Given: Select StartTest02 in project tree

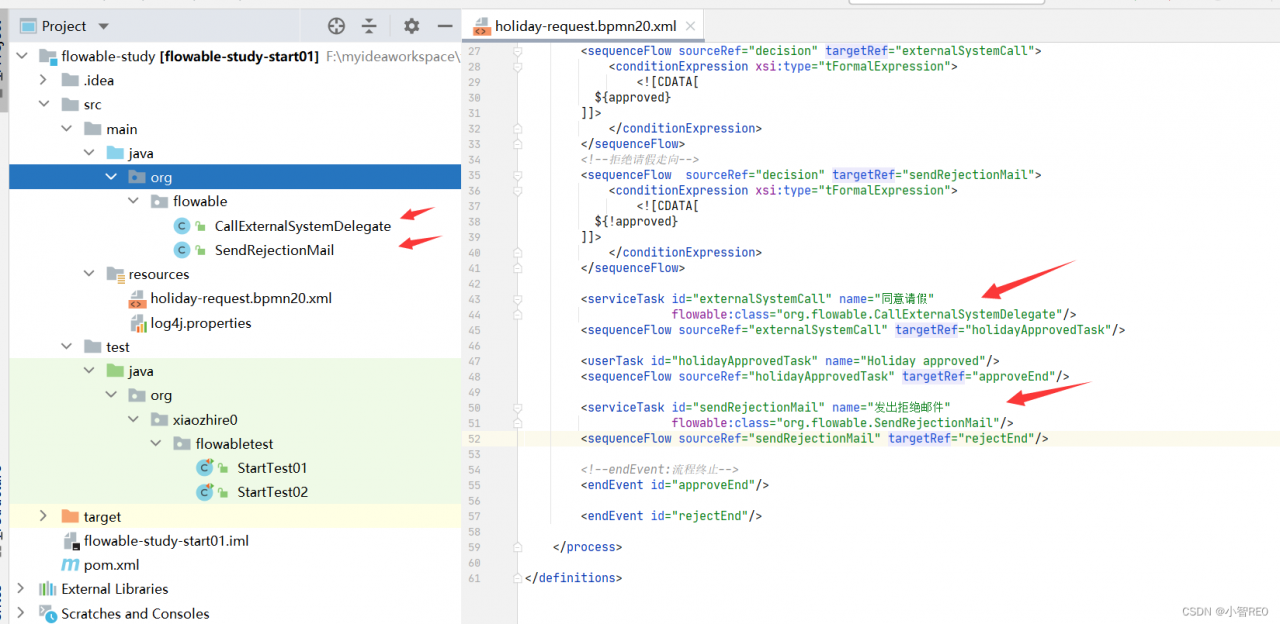Looking at the screenshot, I should coord(272,492).
